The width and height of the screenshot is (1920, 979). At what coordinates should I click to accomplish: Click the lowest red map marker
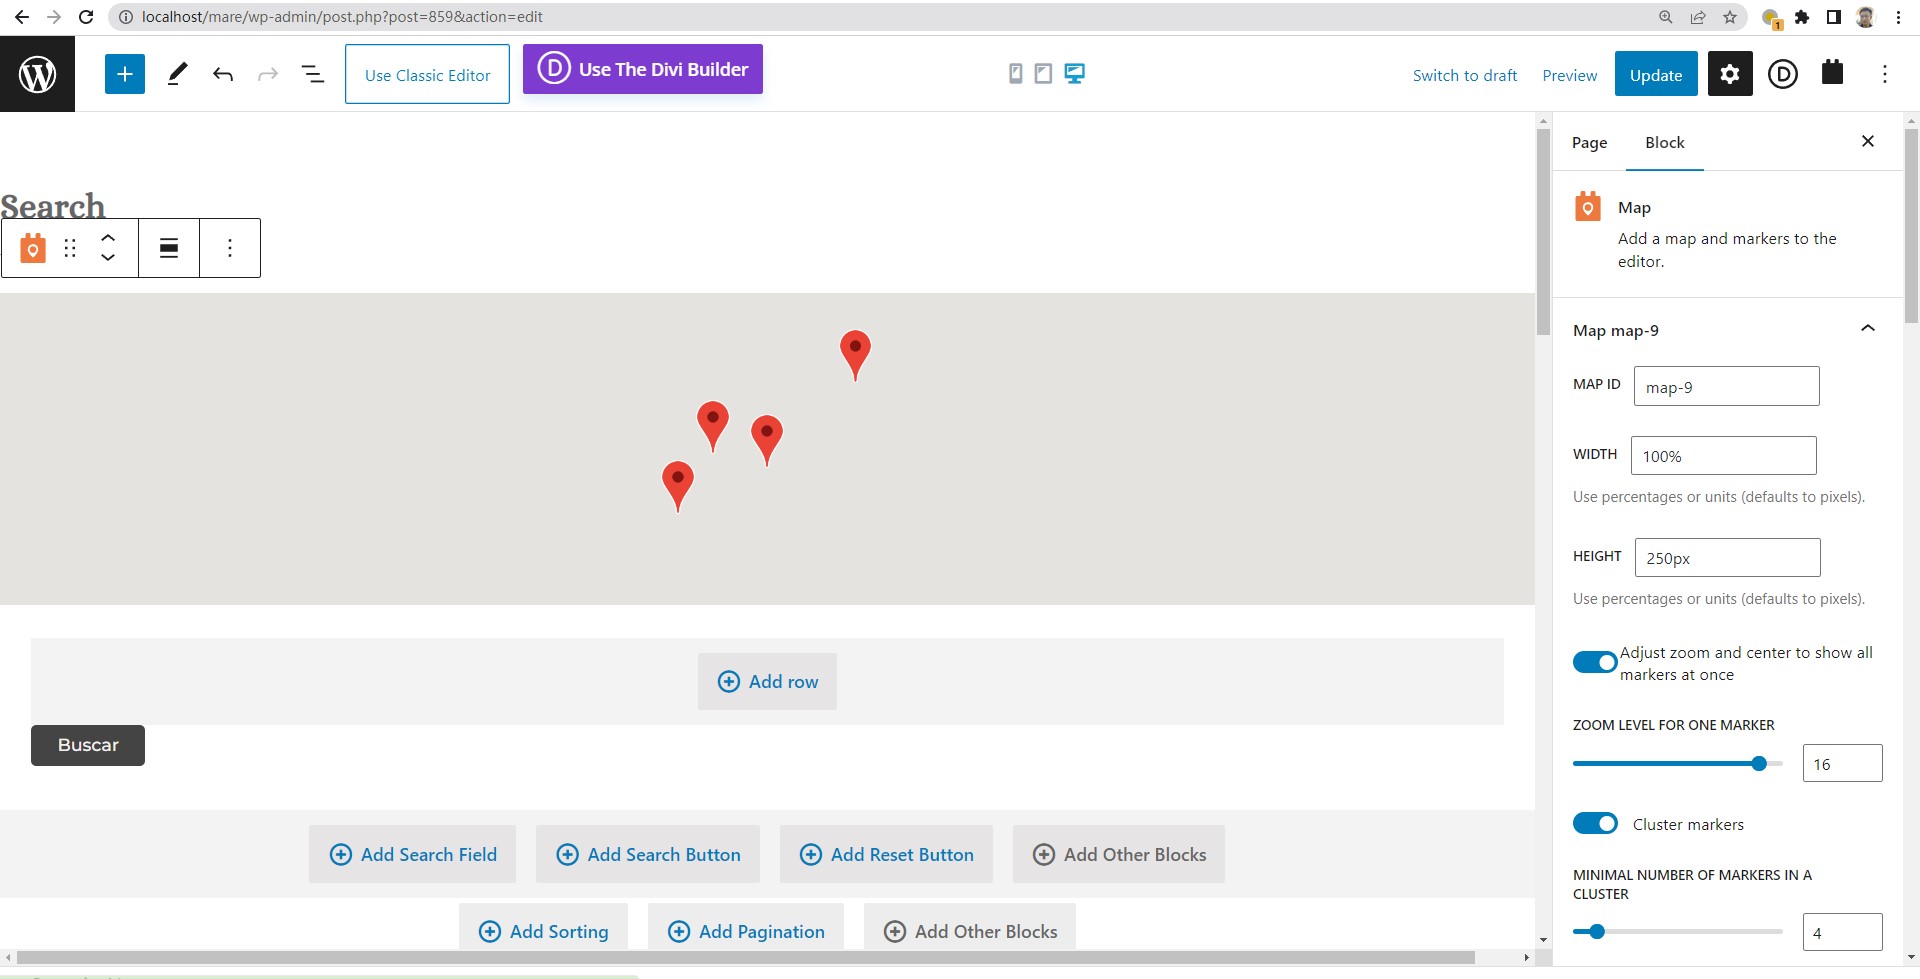(678, 485)
